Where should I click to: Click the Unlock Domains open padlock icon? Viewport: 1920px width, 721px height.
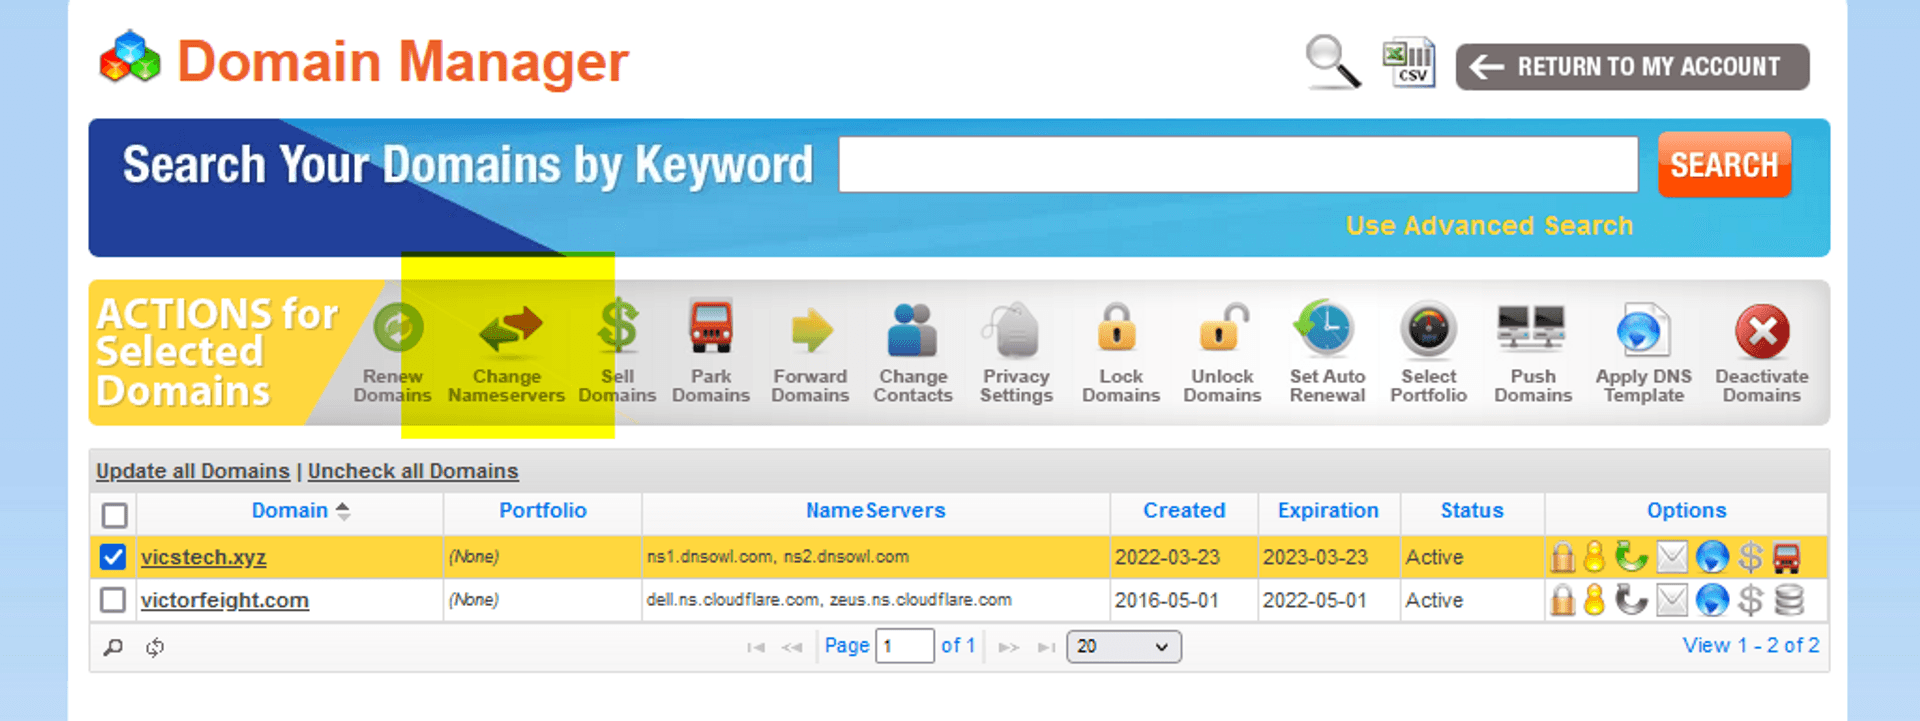pyautogui.click(x=1224, y=328)
